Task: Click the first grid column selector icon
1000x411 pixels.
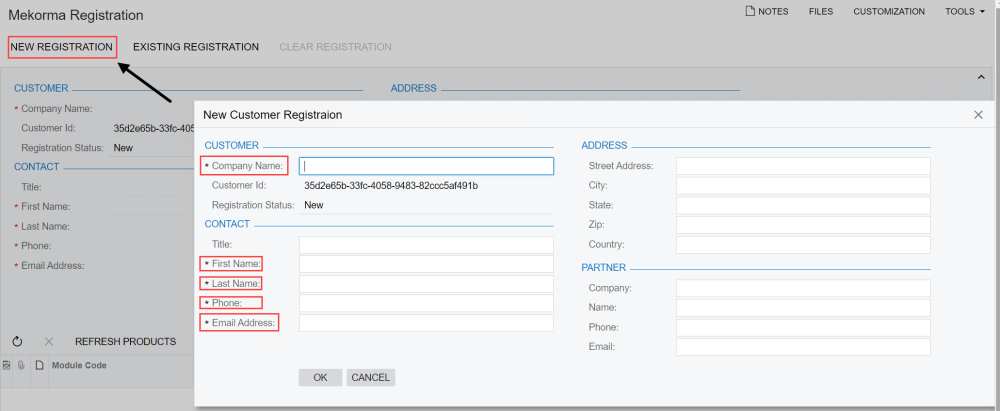Action: pyautogui.click(x=7, y=366)
